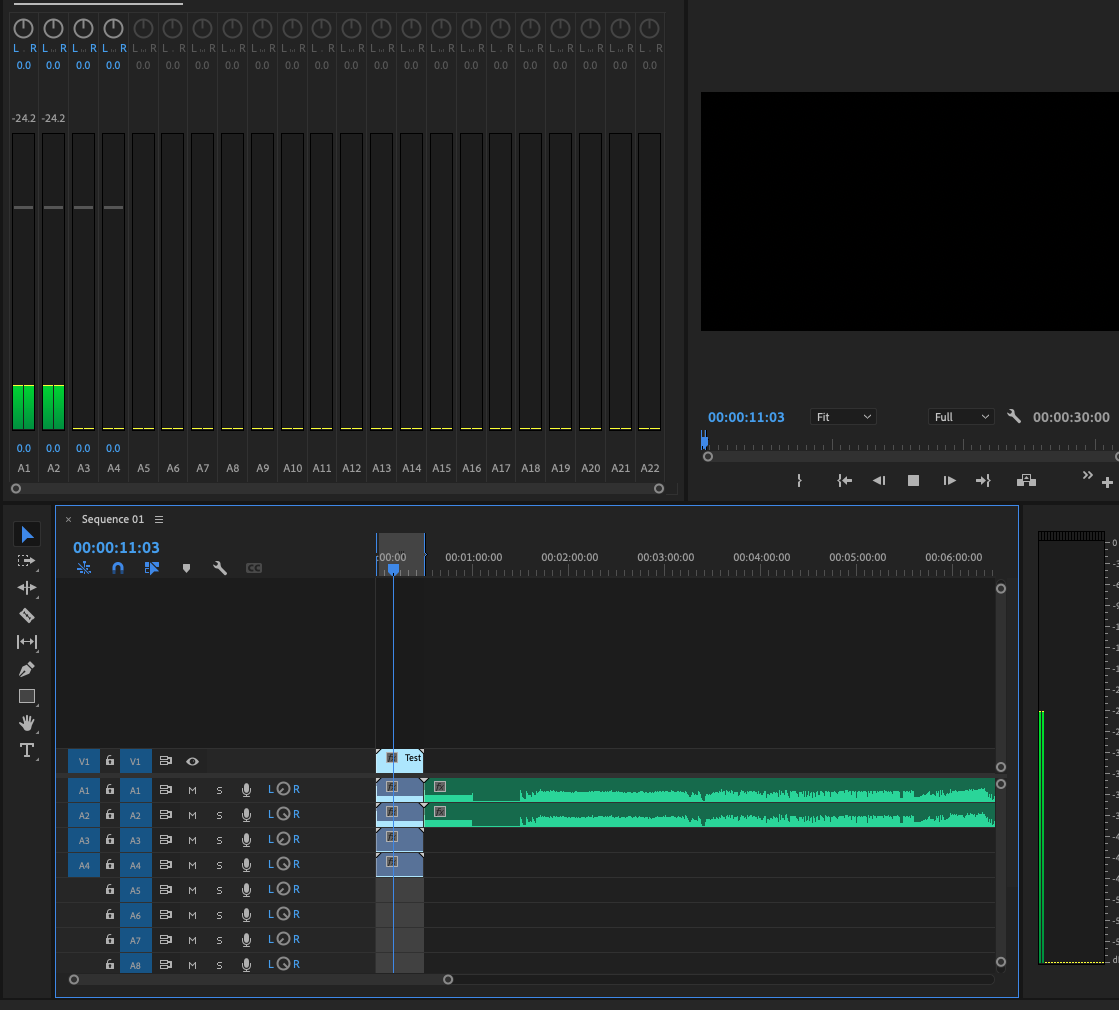Select the Track Select Forward tool
The width and height of the screenshot is (1119, 1010).
27,559
